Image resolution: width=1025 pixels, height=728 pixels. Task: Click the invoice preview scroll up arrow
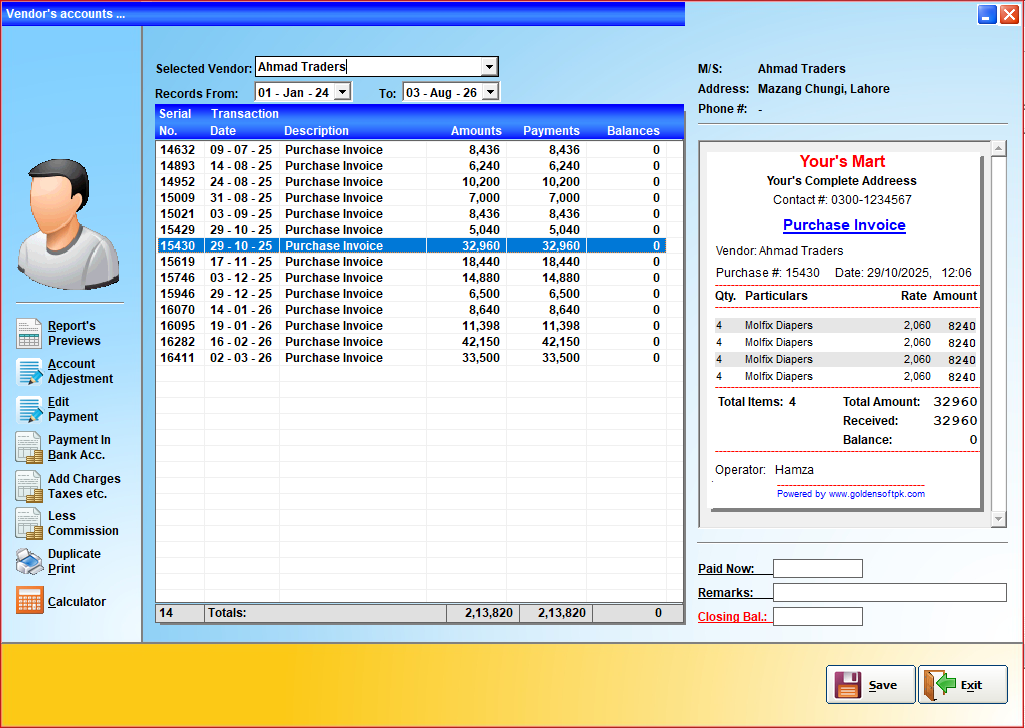[x=998, y=148]
